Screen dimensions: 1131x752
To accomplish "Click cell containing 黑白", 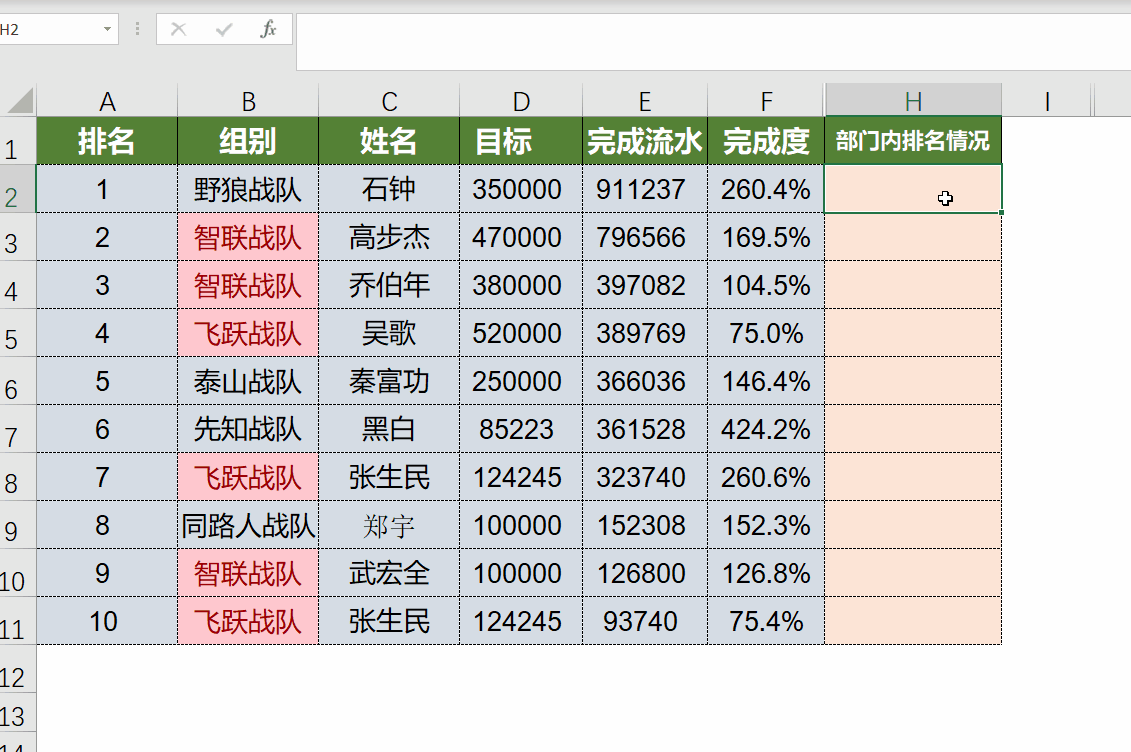I will click(x=389, y=429).
